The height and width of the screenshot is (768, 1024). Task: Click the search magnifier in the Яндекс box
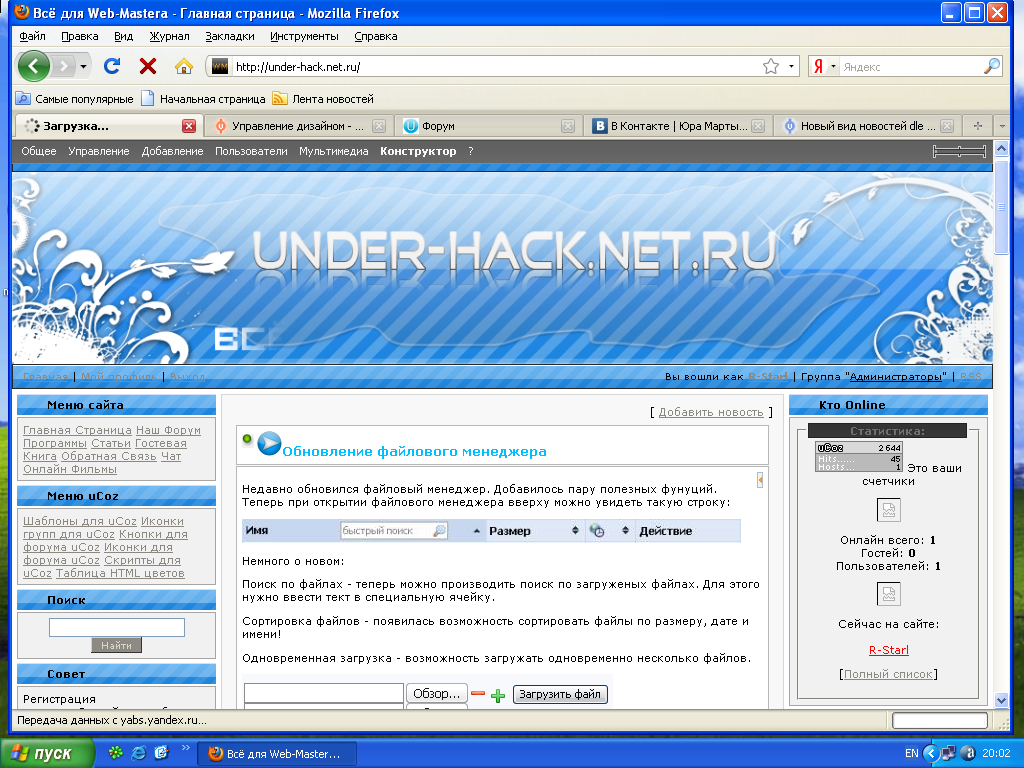(x=991, y=66)
